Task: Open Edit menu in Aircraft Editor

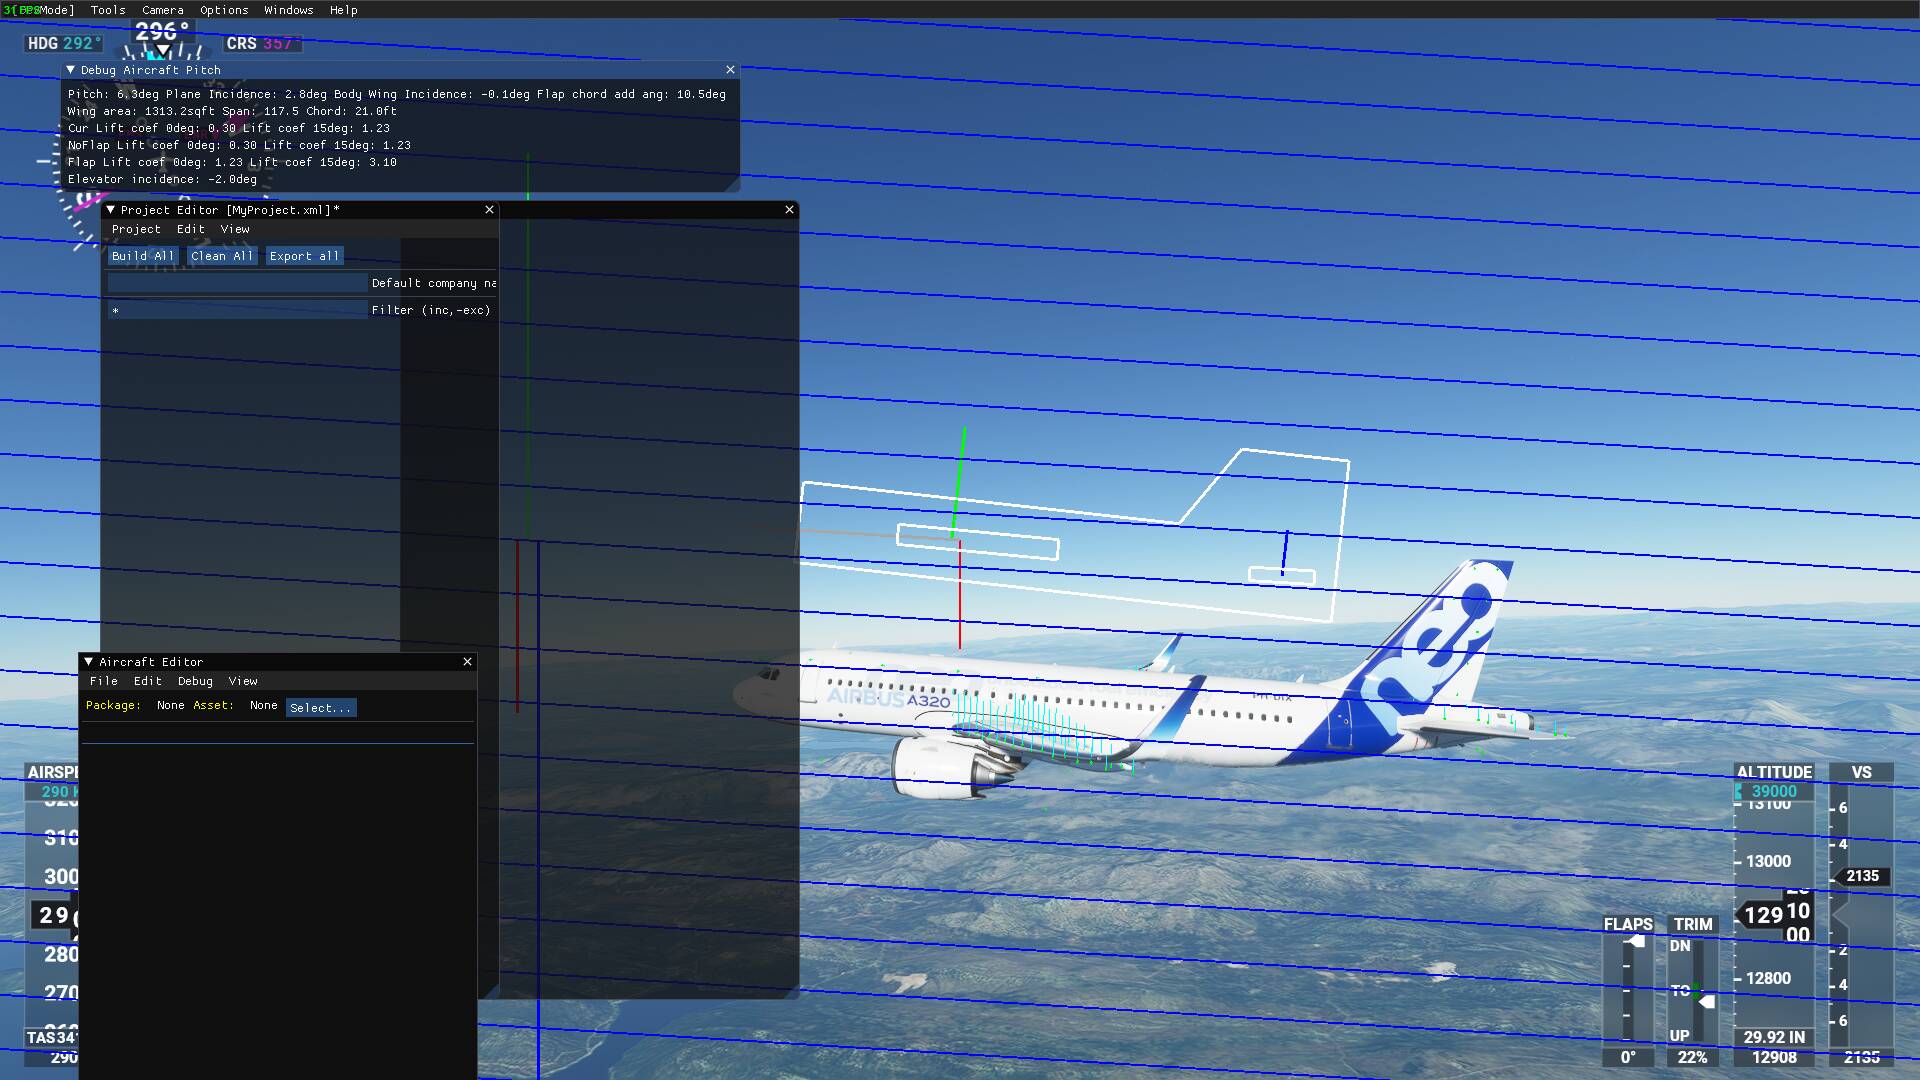Action: pyautogui.click(x=147, y=681)
